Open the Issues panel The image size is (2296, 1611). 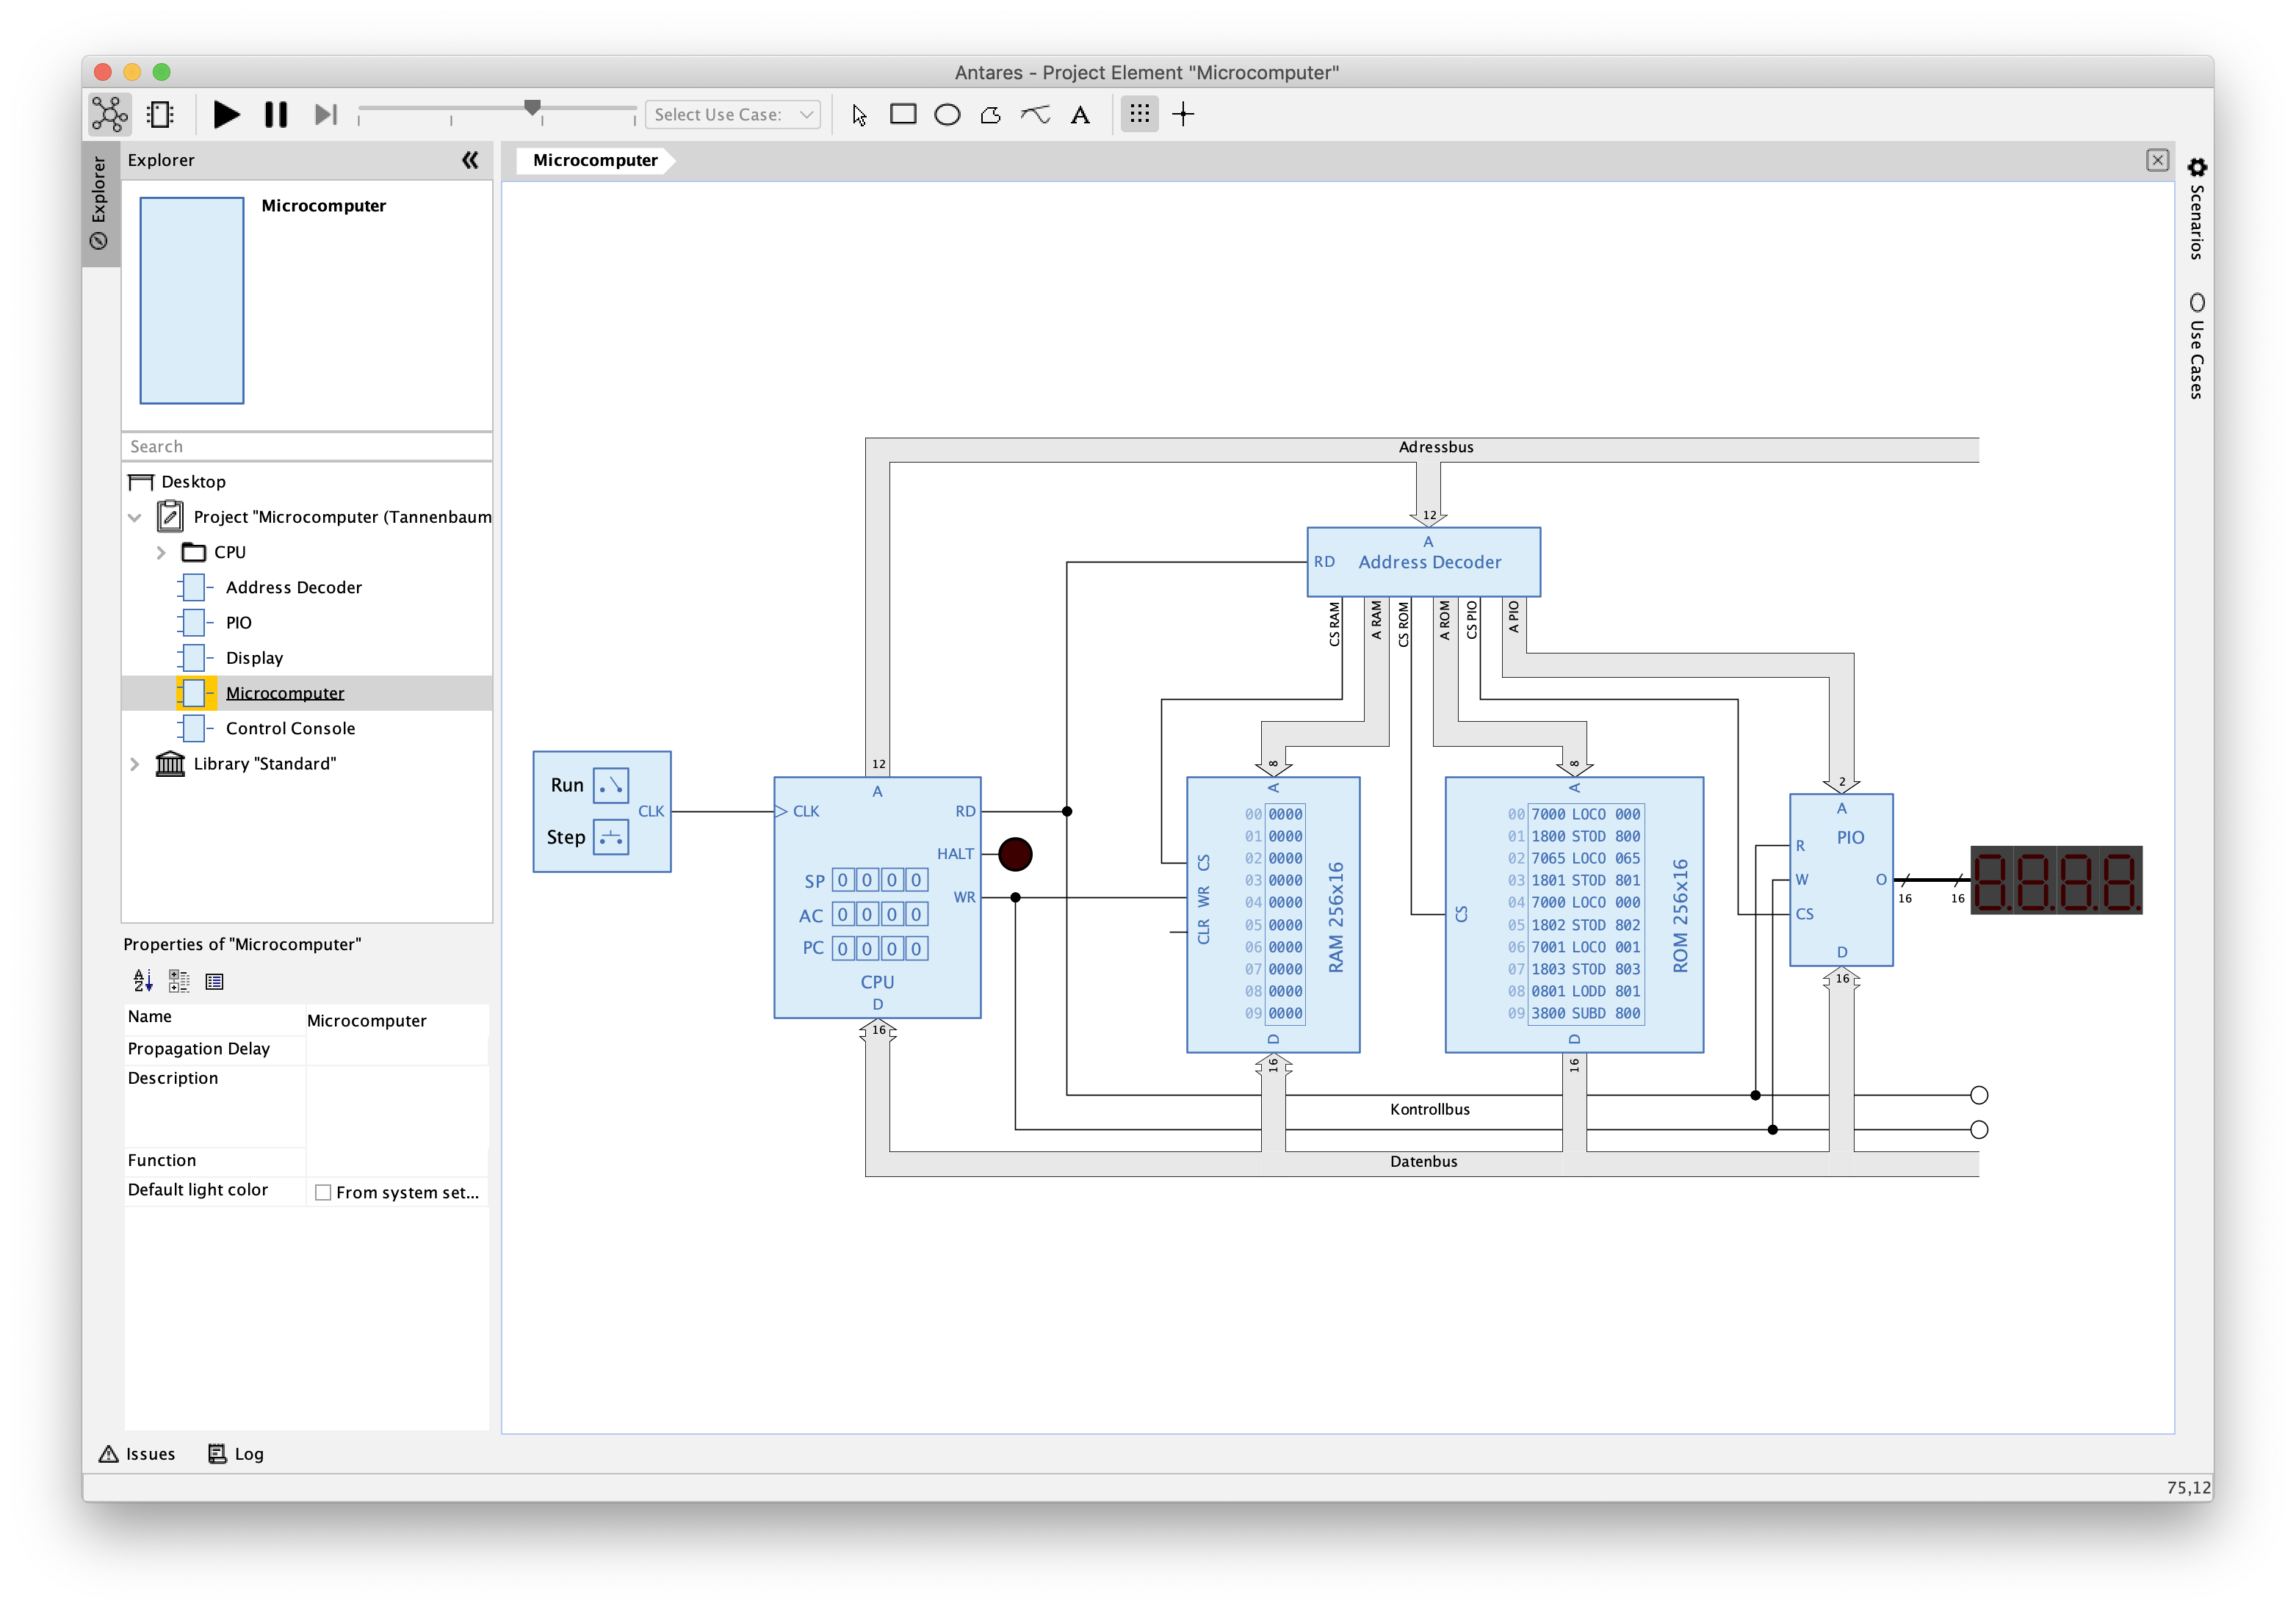pos(137,1454)
